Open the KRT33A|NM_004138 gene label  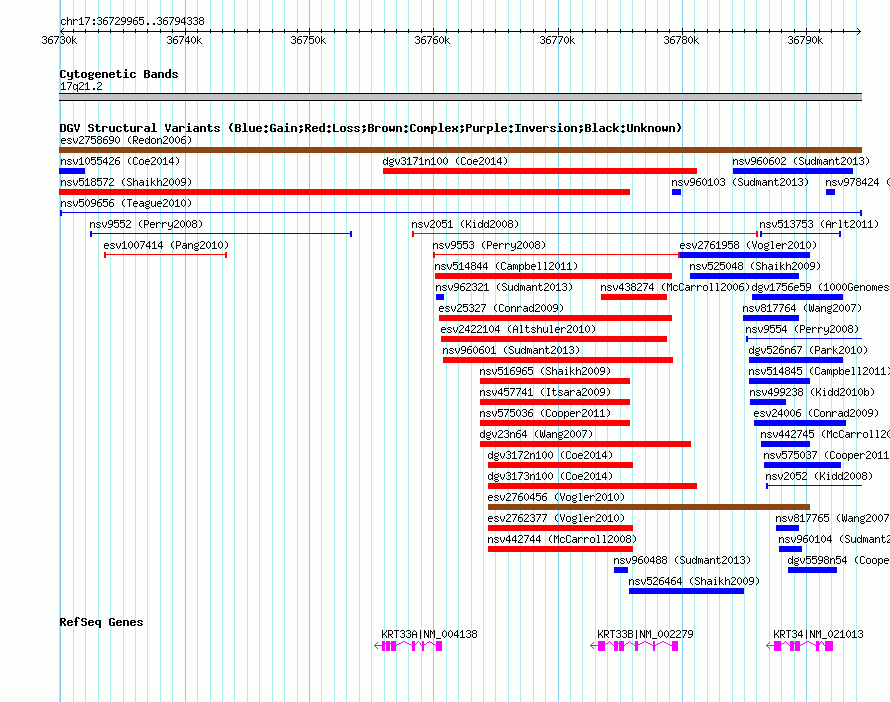429,634
